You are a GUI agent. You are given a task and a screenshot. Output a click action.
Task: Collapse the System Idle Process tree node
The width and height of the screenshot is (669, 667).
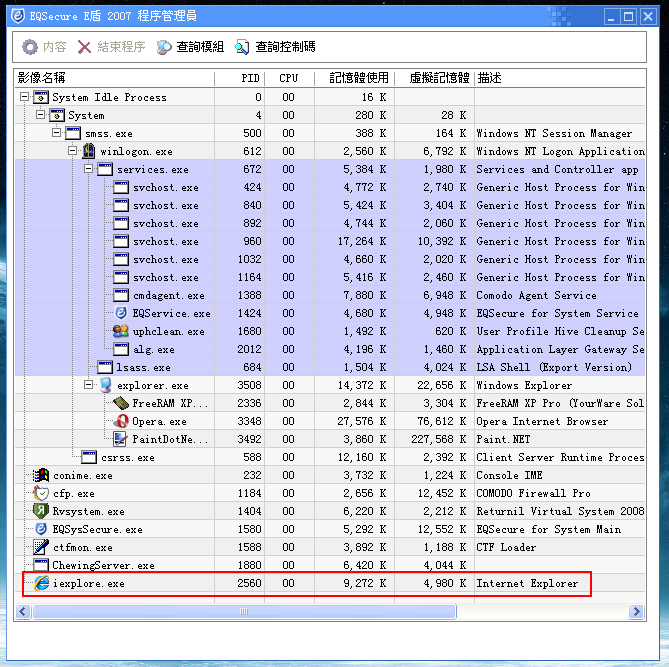[24, 97]
